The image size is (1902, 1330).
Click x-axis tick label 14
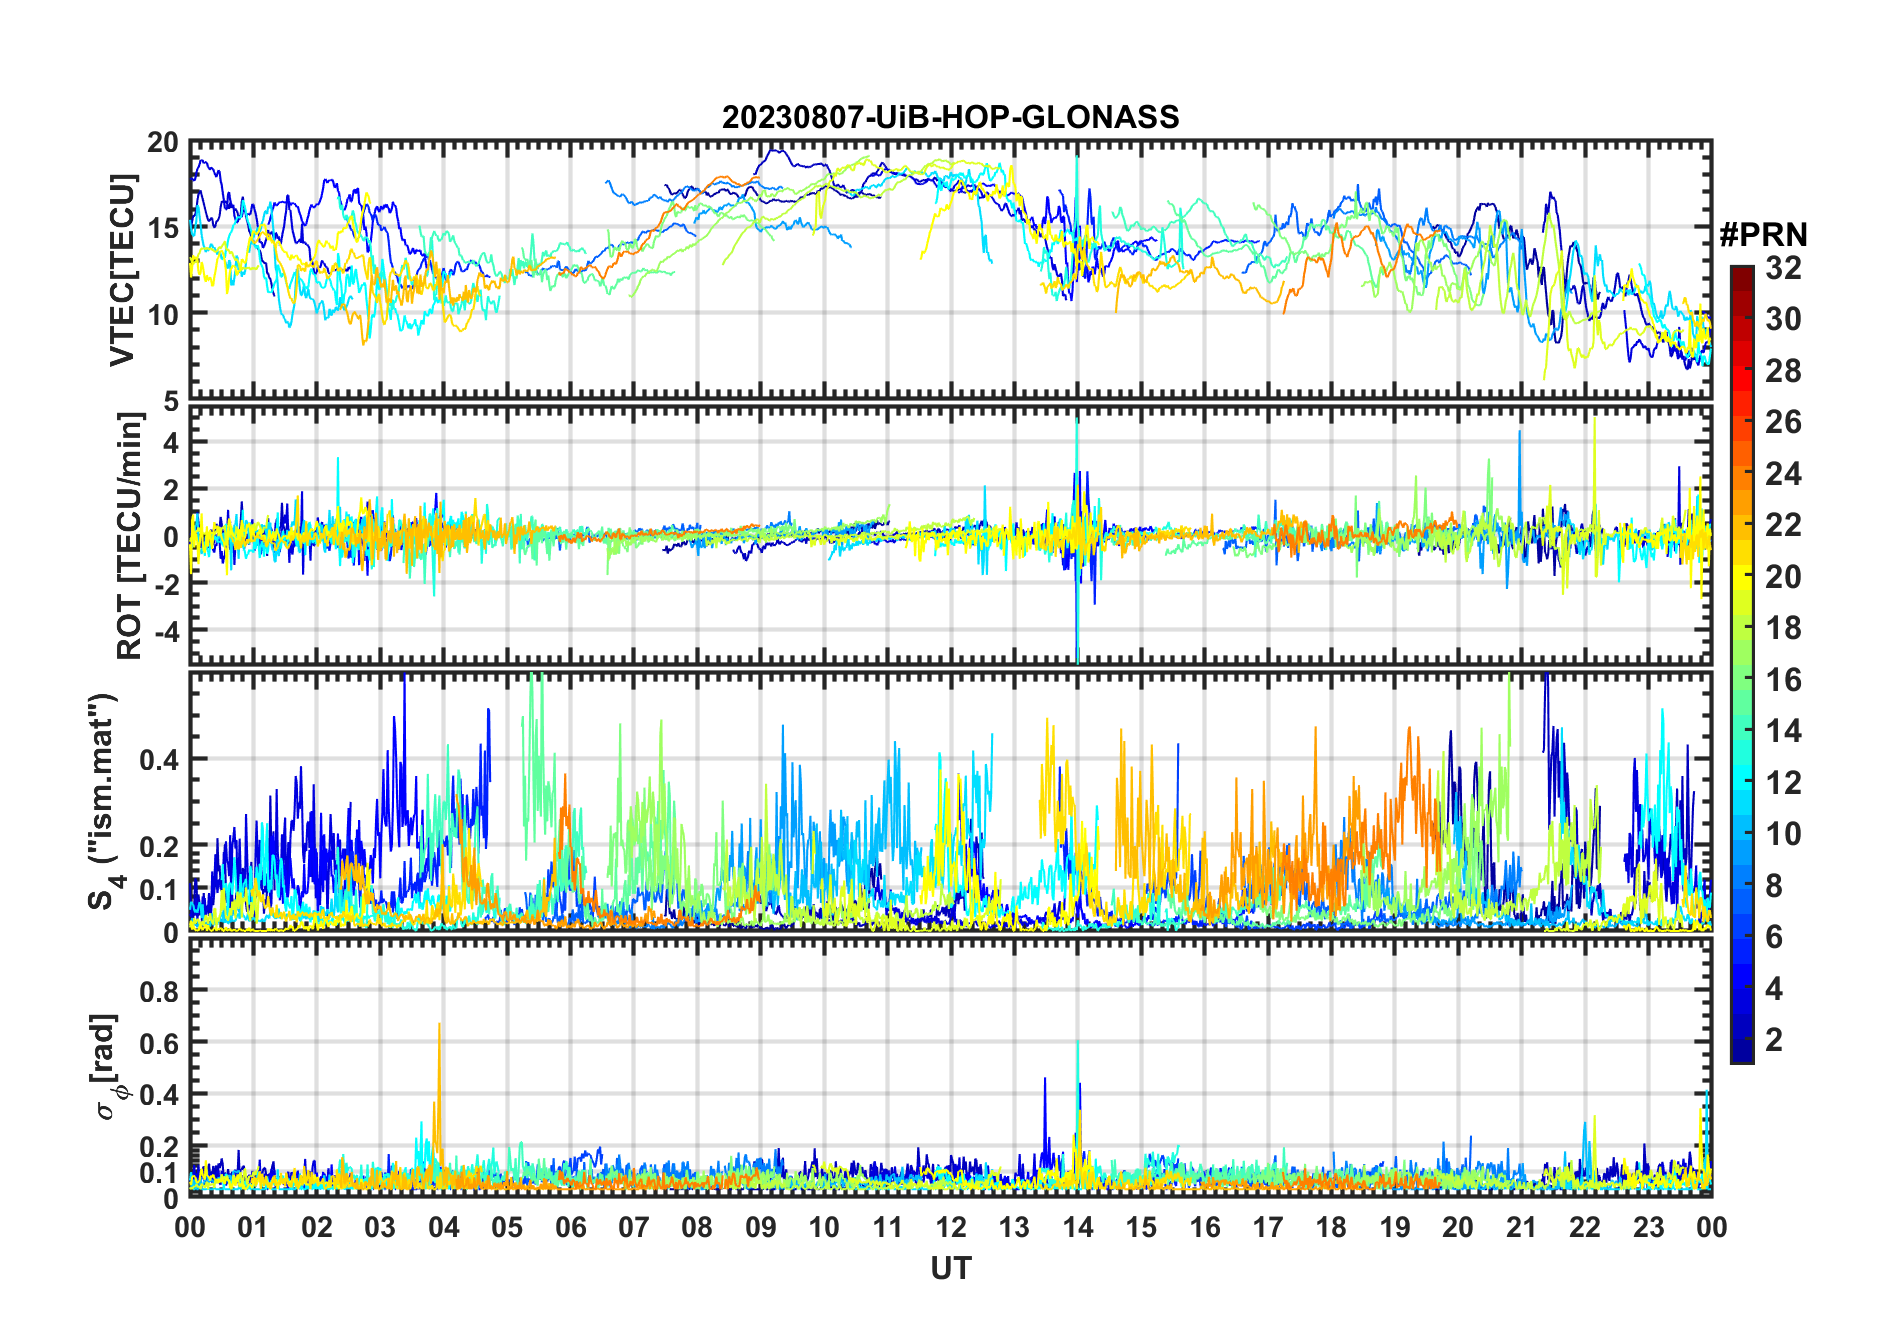[1077, 1226]
